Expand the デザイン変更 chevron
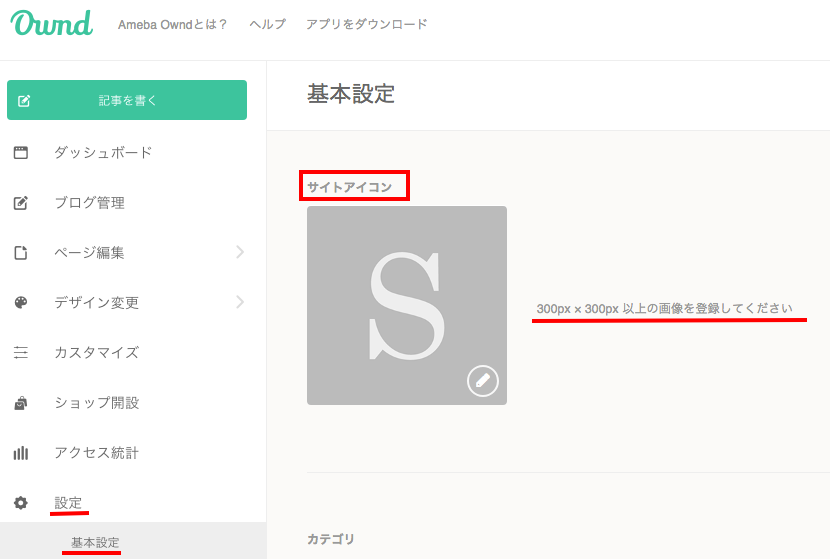The image size is (830, 559). tap(240, 302)
